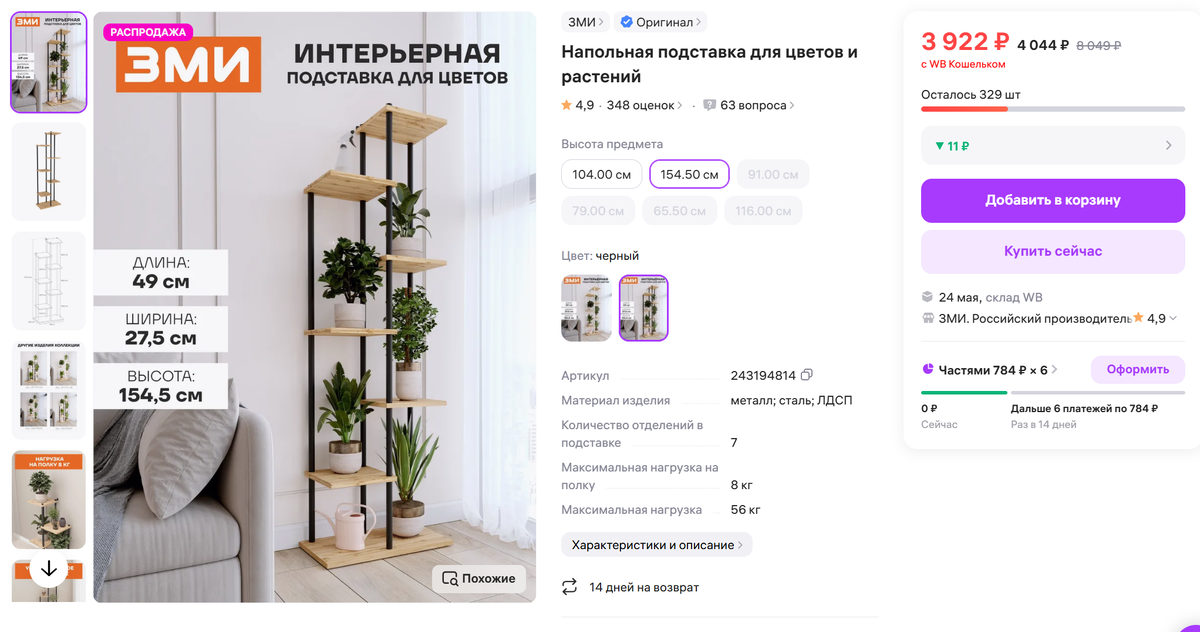Image resolution: width=1200 pixels, height=632 pixels.
Task: Open the white frame dimensions thumbnail
Action: [49, 281]
